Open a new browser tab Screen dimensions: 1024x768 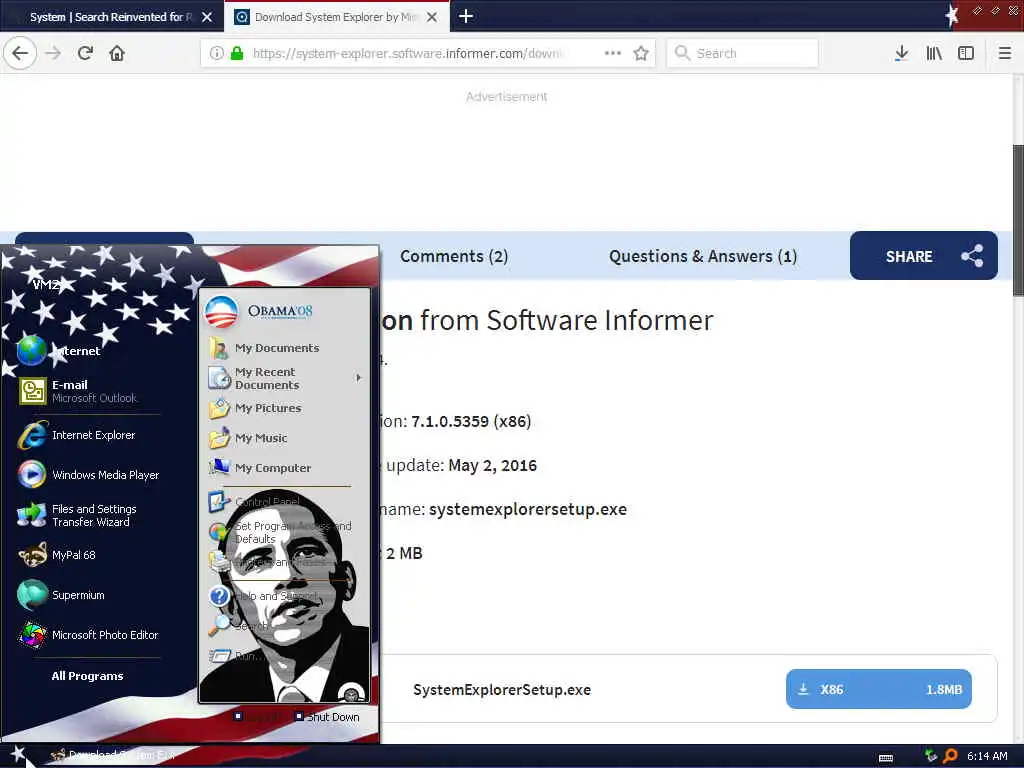pos(466,16)
